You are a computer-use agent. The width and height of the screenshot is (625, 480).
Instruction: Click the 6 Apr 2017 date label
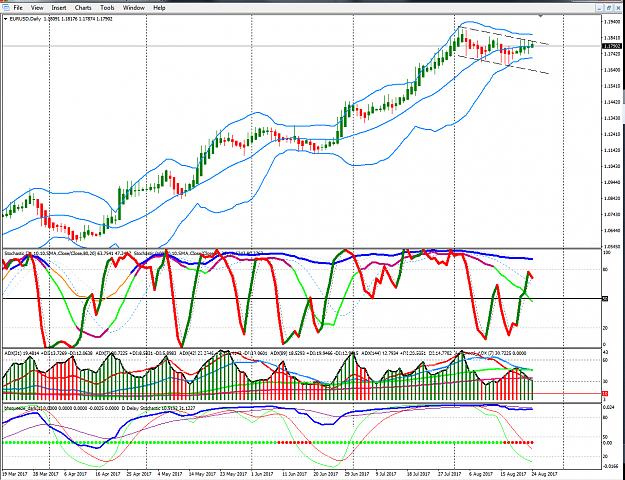(x=77, y=474)
